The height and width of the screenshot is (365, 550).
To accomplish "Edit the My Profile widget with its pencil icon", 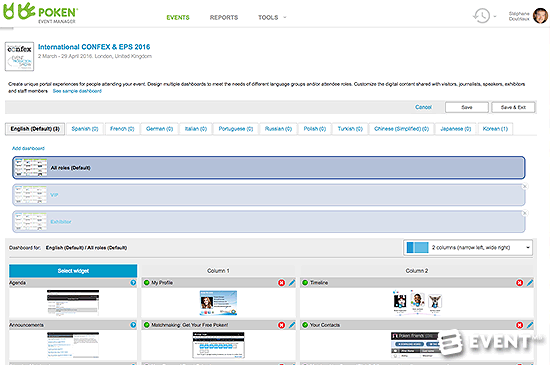I will [x=292, y=283].
